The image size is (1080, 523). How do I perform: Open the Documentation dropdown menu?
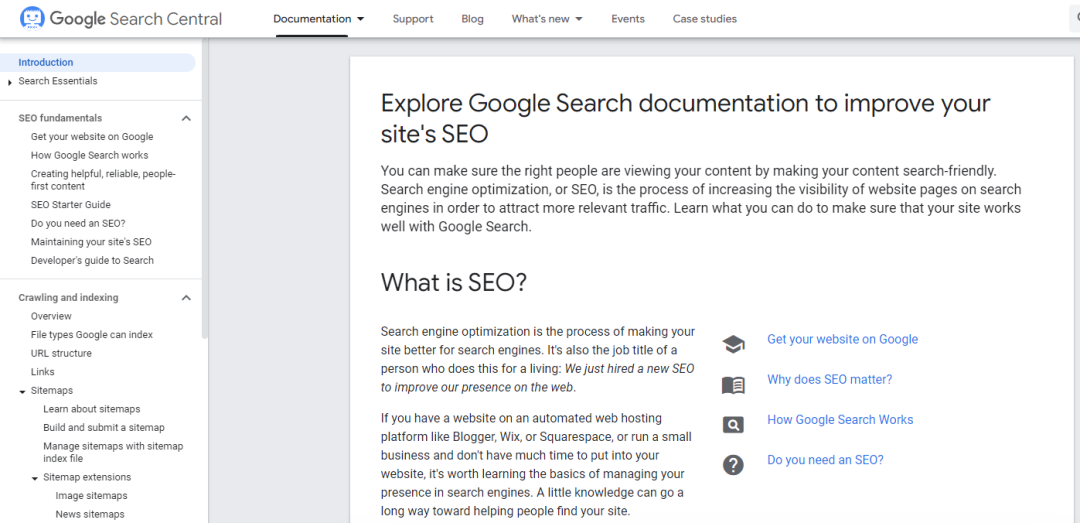pos(319,19)
